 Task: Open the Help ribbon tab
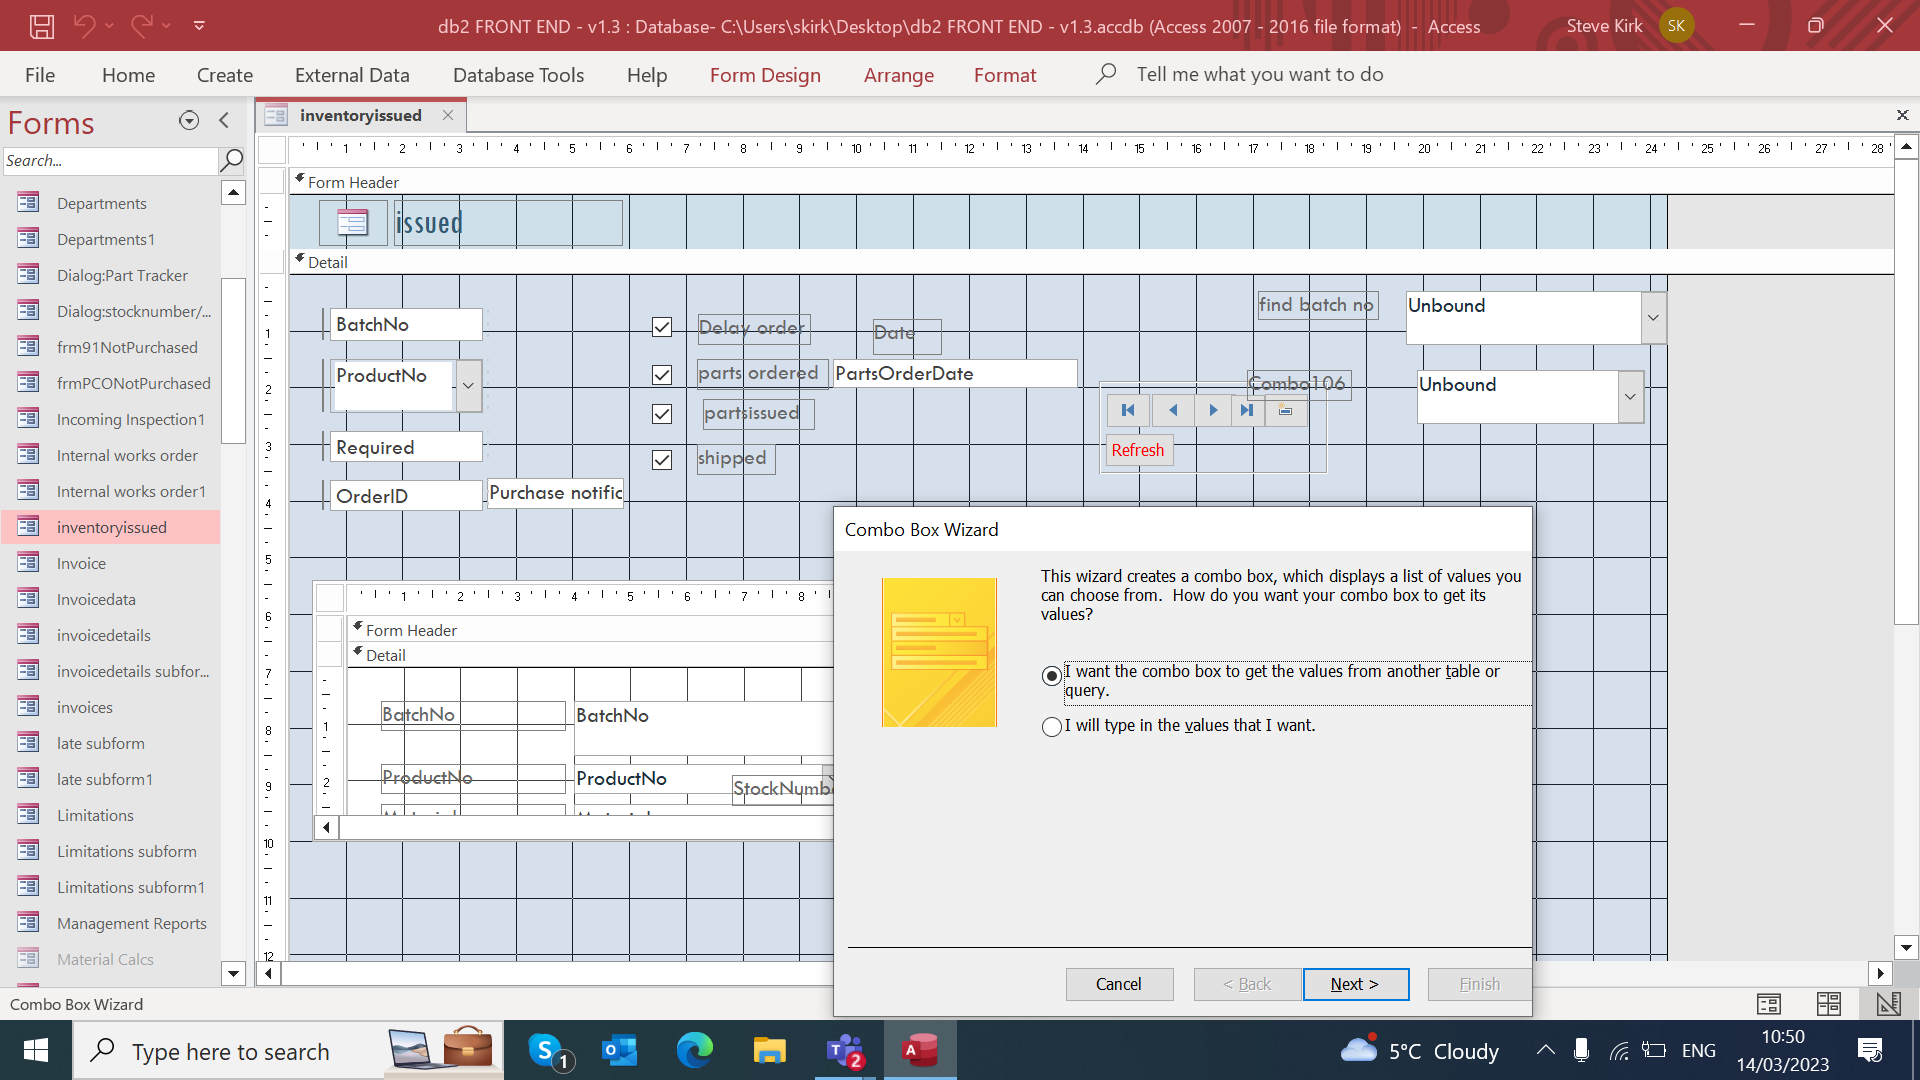coord(647,75)
